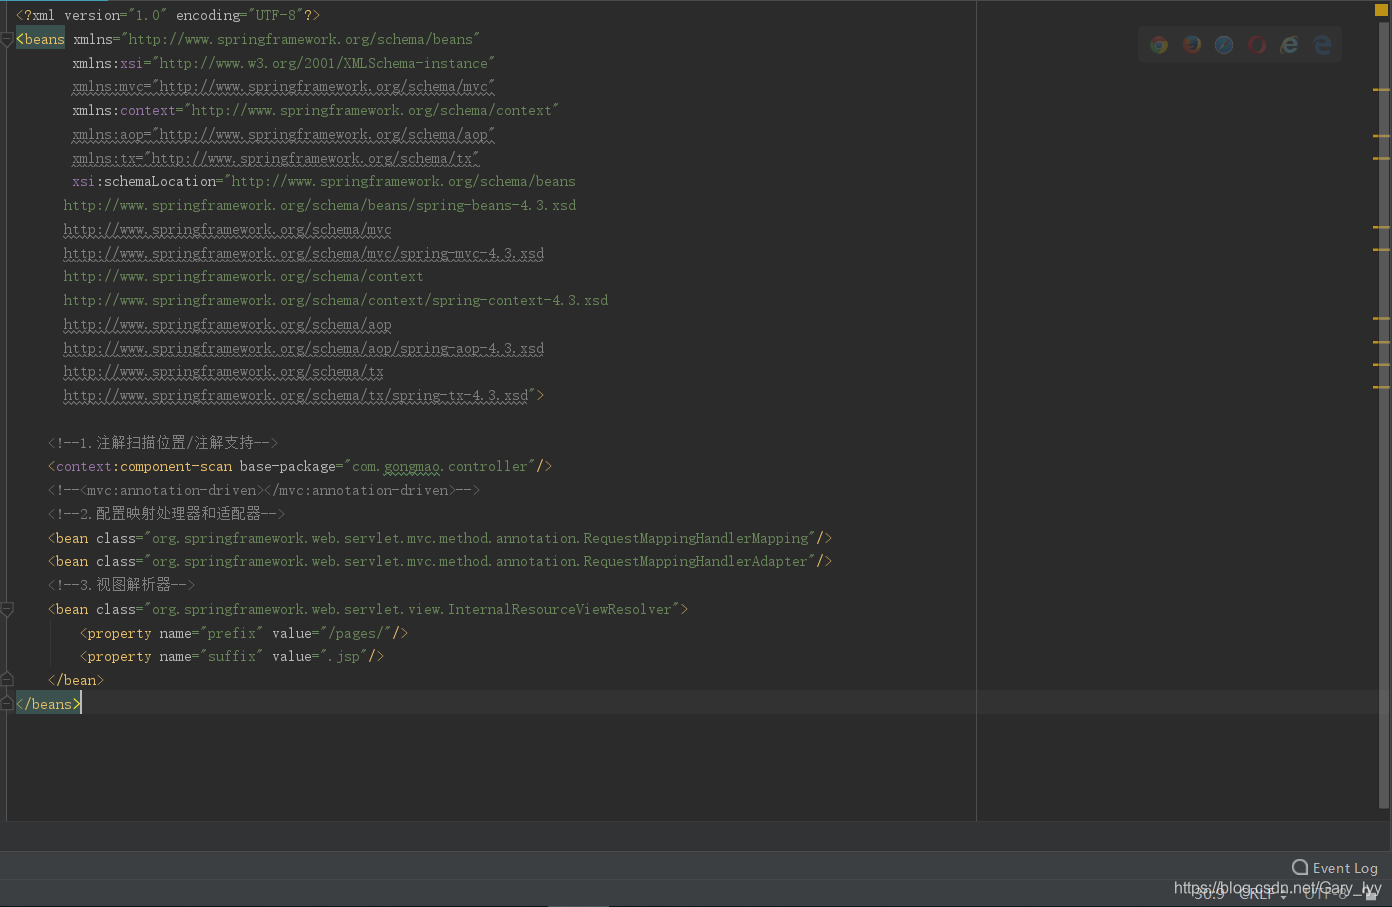Click the fold end marker beside </bean>
The width and height of the screenshot is (1392, 907).
coord(7,680)
